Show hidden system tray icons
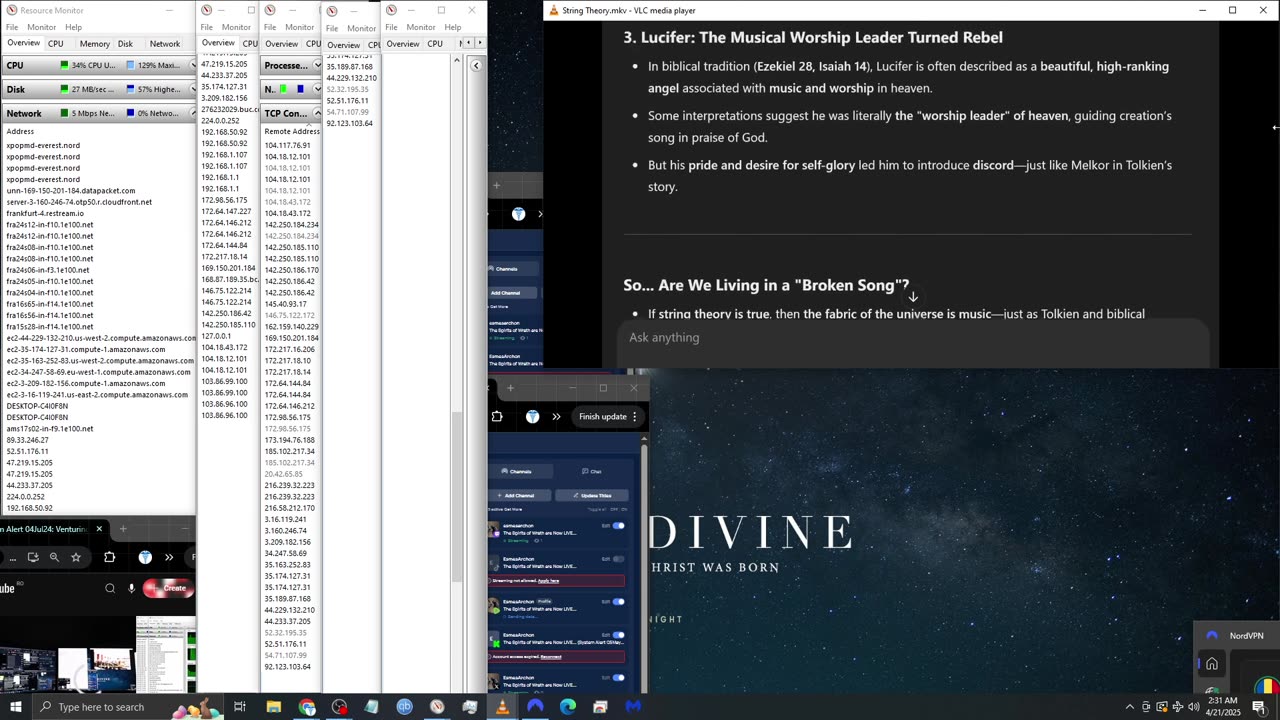 (x=1130, y=707)
